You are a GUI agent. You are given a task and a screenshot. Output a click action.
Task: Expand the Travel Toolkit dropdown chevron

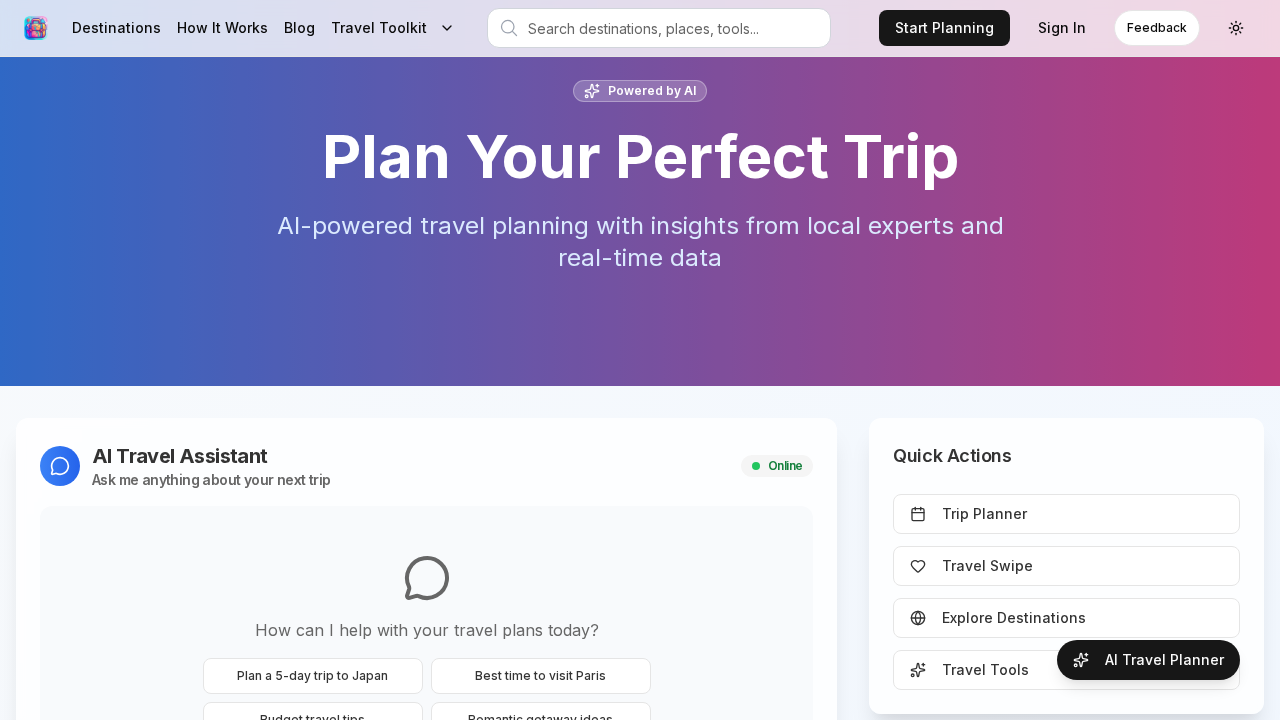pos(446,28)
